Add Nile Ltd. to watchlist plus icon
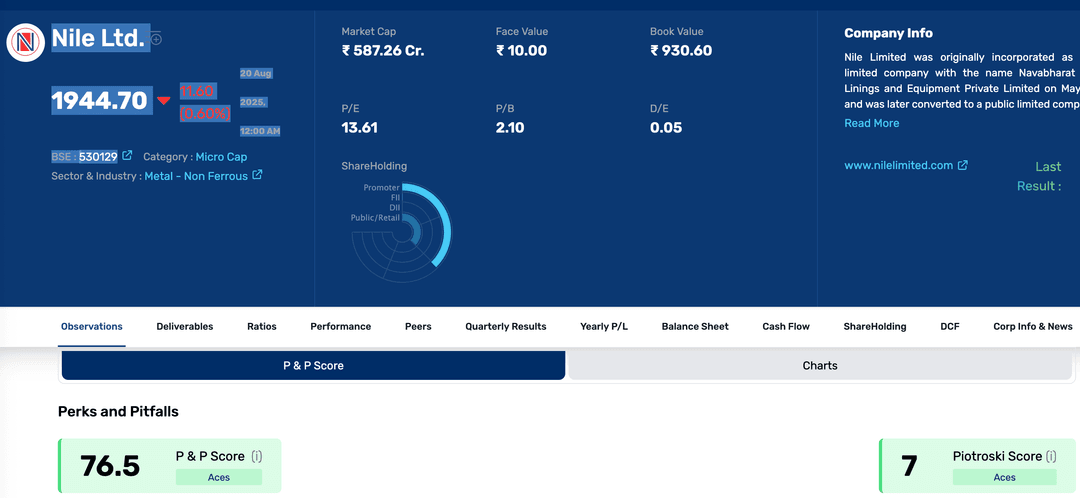1080x498 pixels. point(157,39)
